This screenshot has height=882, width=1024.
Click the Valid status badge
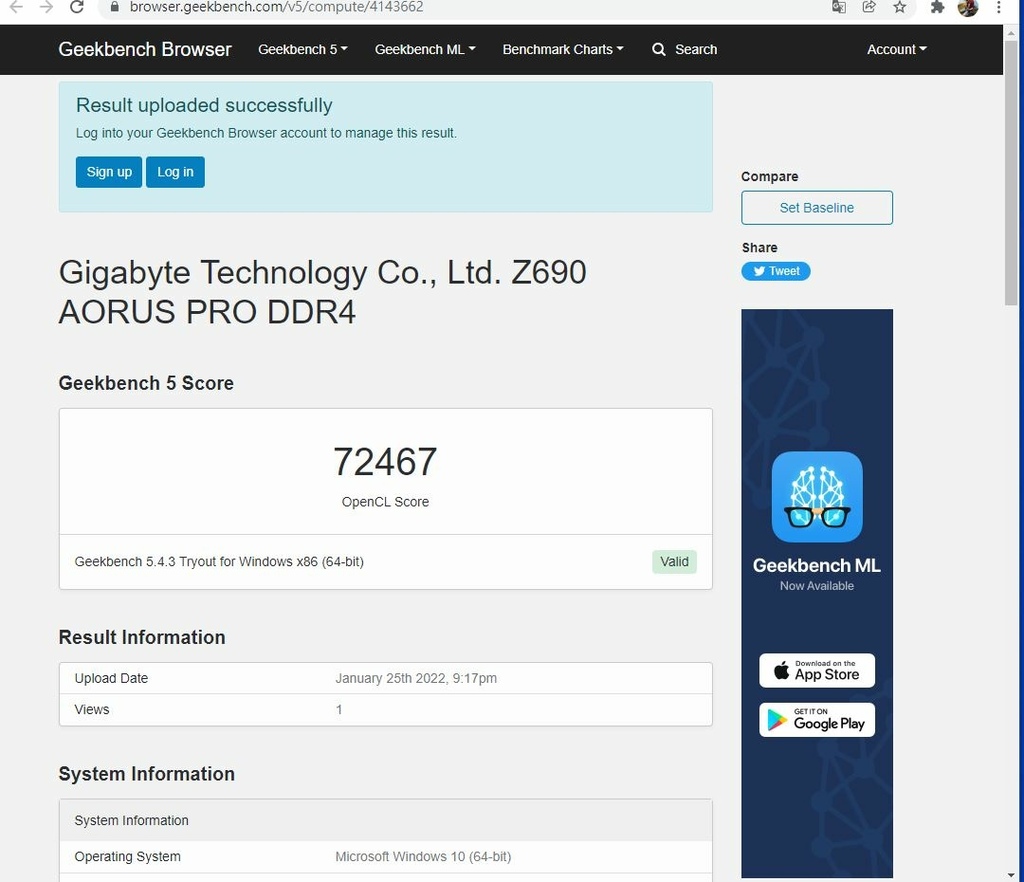pos(674,561)
